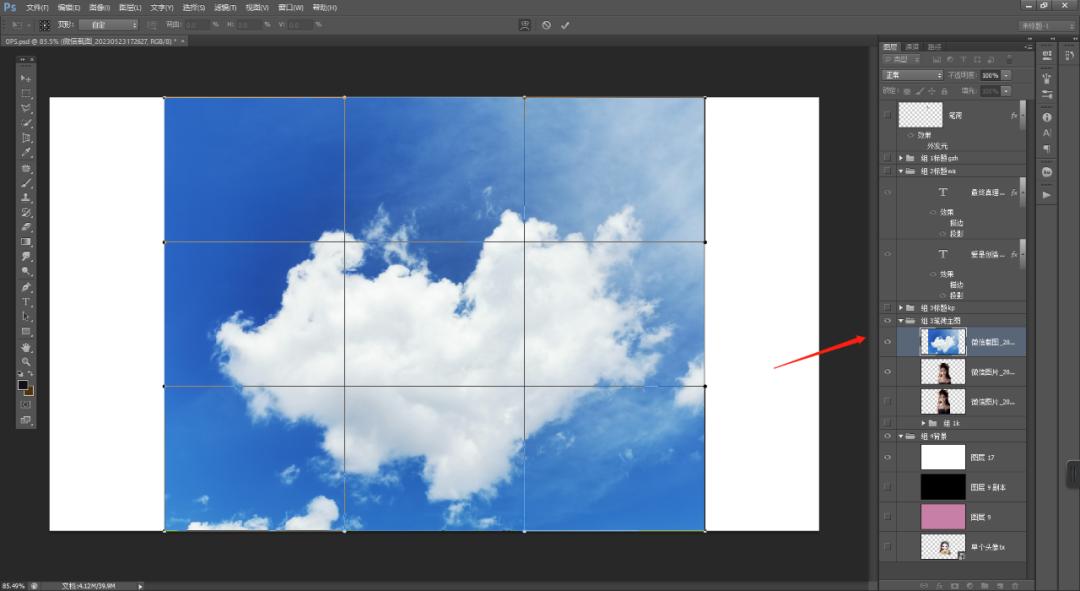Select the Zoom tool

(x=26, y=362)
